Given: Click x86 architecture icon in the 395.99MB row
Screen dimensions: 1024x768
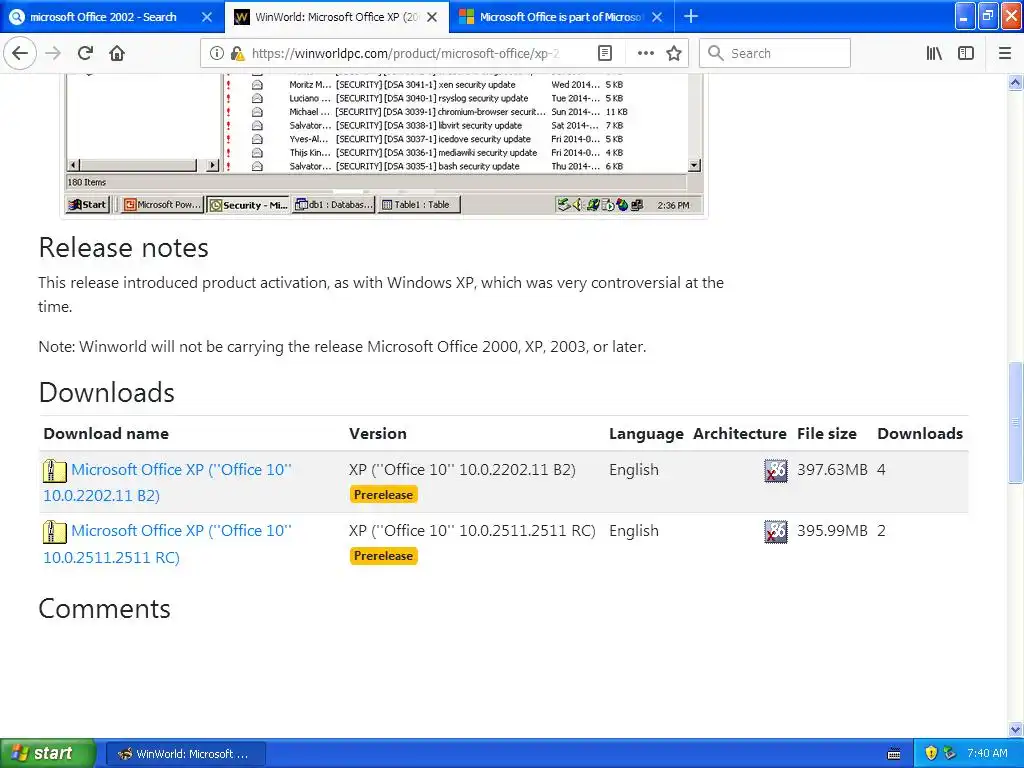Looking at the screenshot, I should (776, 532).
